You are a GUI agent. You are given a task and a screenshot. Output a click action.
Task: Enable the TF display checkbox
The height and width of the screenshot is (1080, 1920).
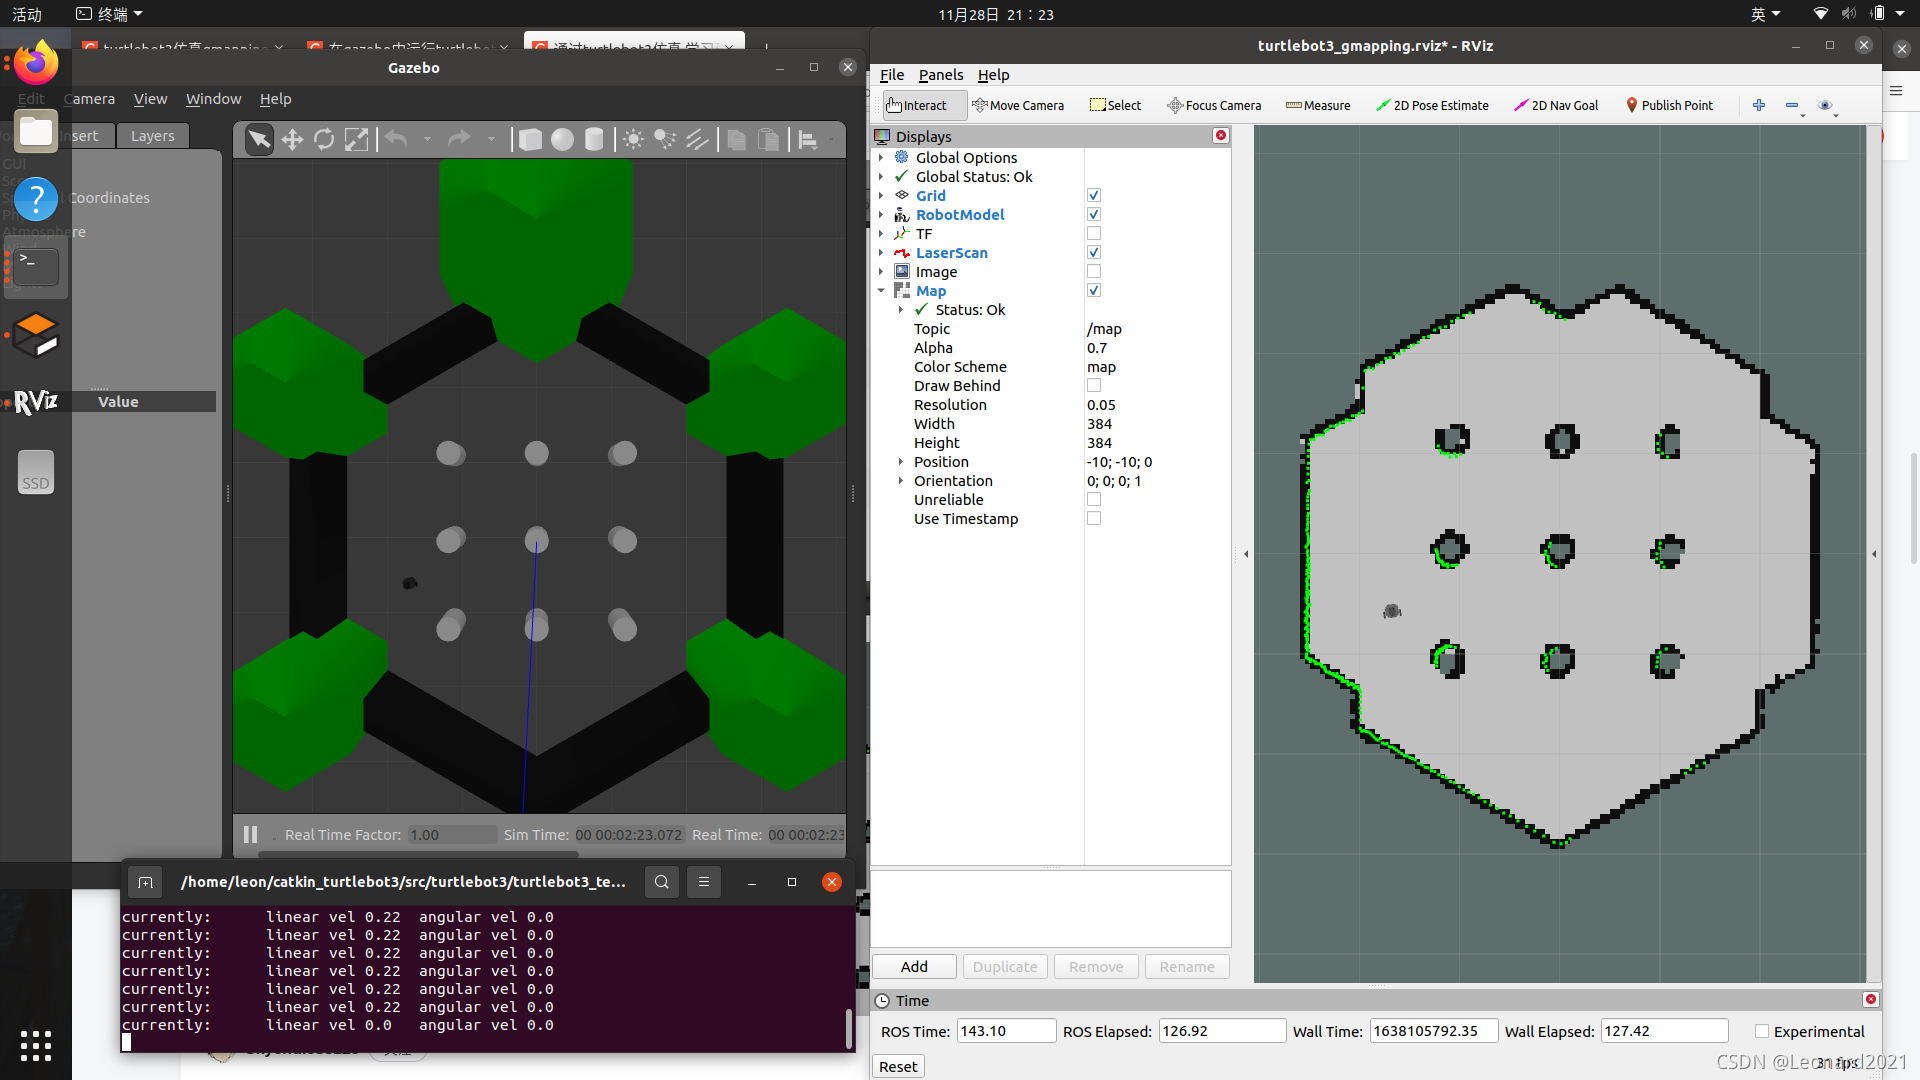tap(1094, 234)
